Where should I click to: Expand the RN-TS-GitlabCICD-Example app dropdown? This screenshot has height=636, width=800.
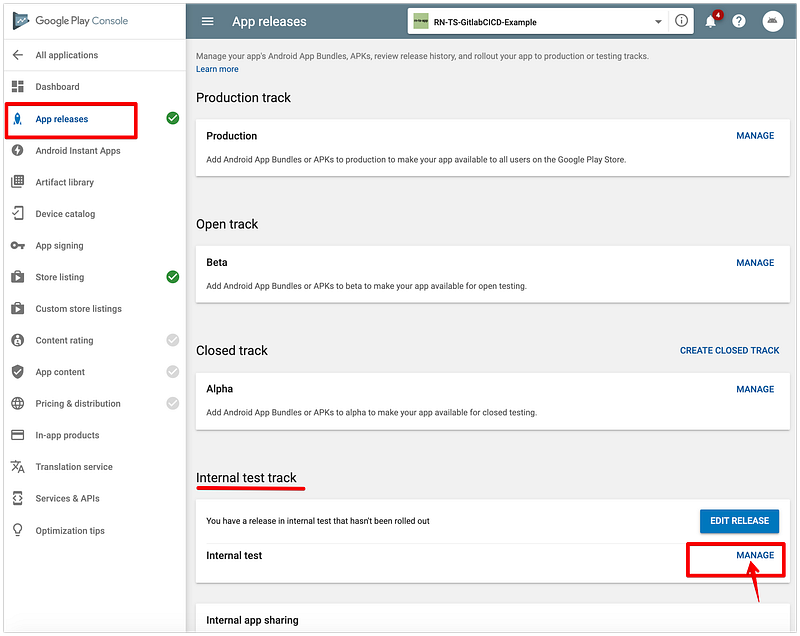tap(658, 22)
